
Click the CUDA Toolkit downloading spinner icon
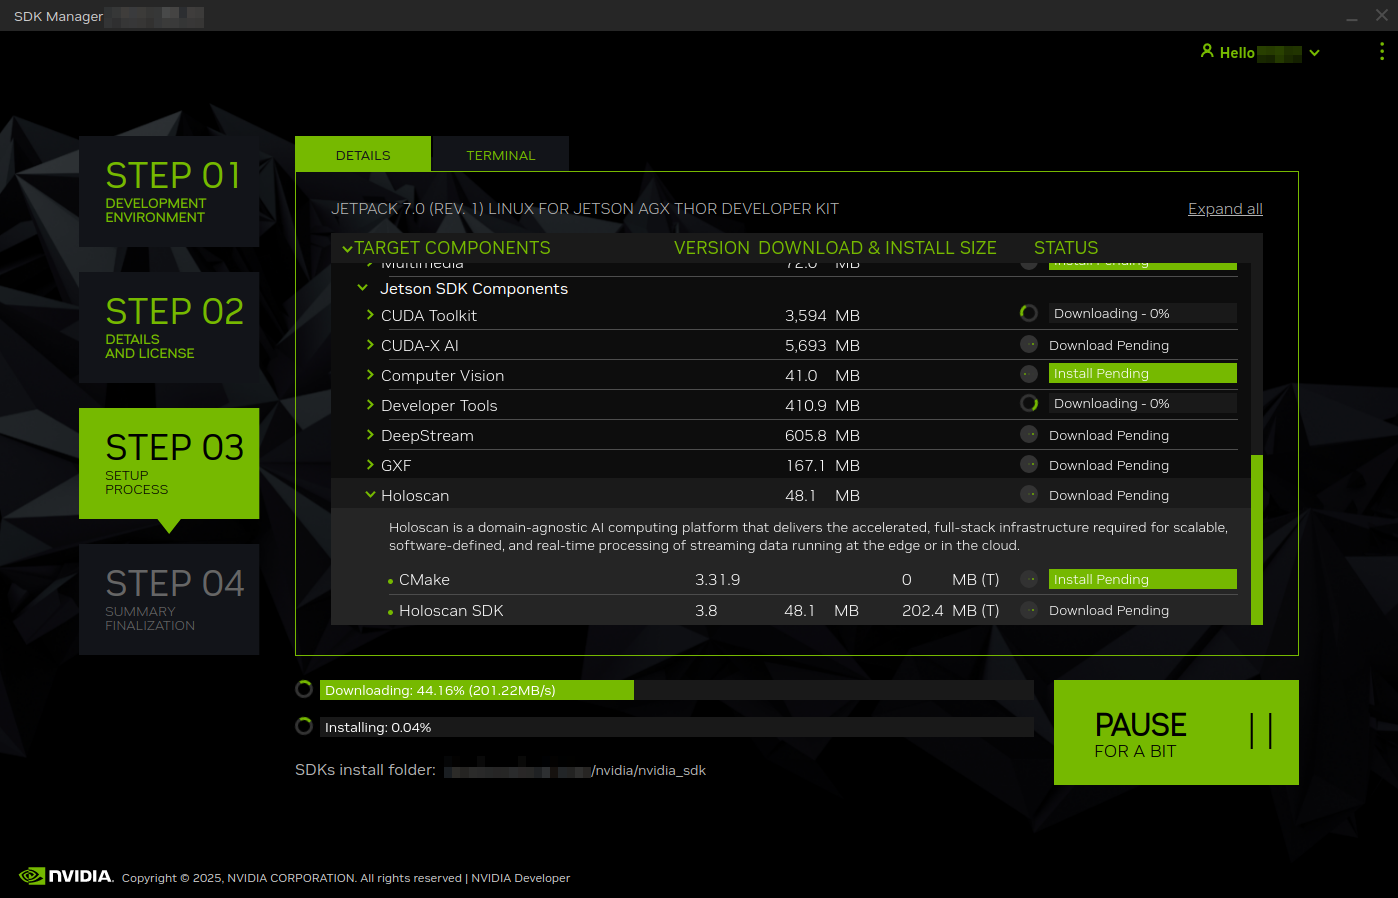(x=1028, y=312)
